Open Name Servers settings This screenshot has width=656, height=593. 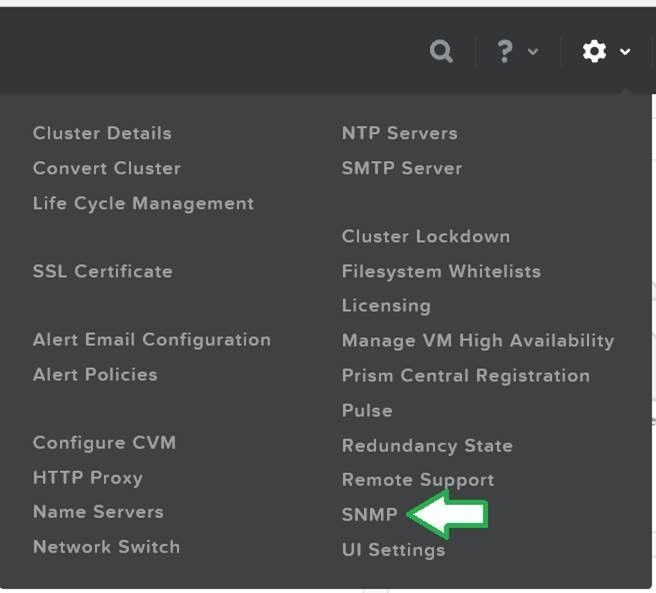tap(98, 512)
